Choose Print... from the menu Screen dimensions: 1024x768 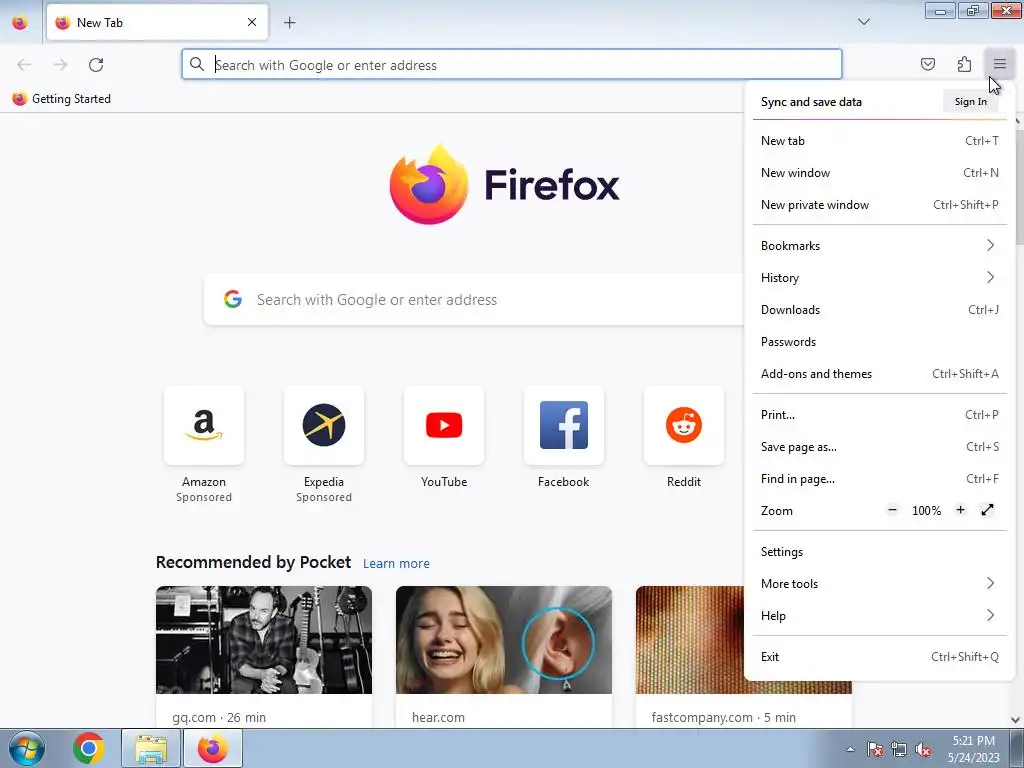pyautogui.click(x=879, y=415)
